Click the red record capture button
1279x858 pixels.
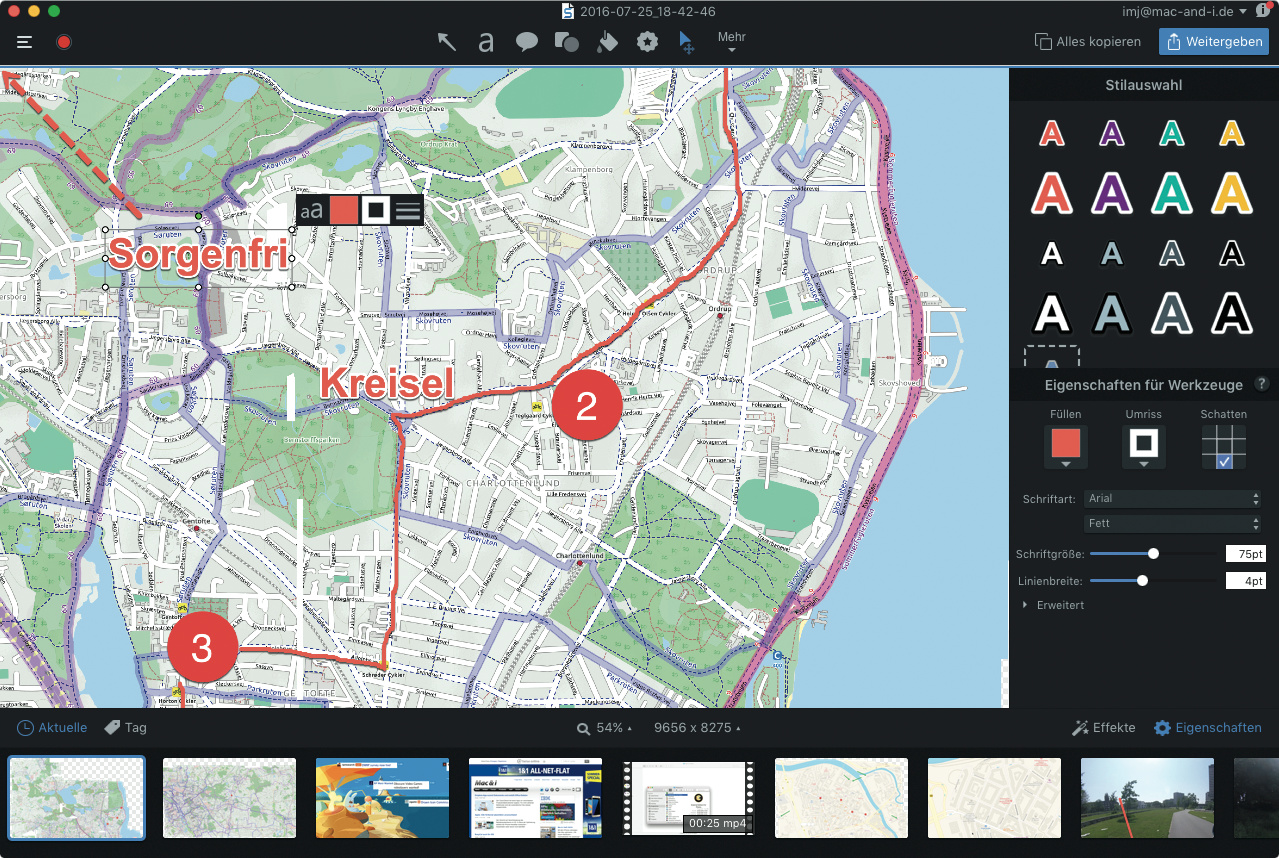64,42
